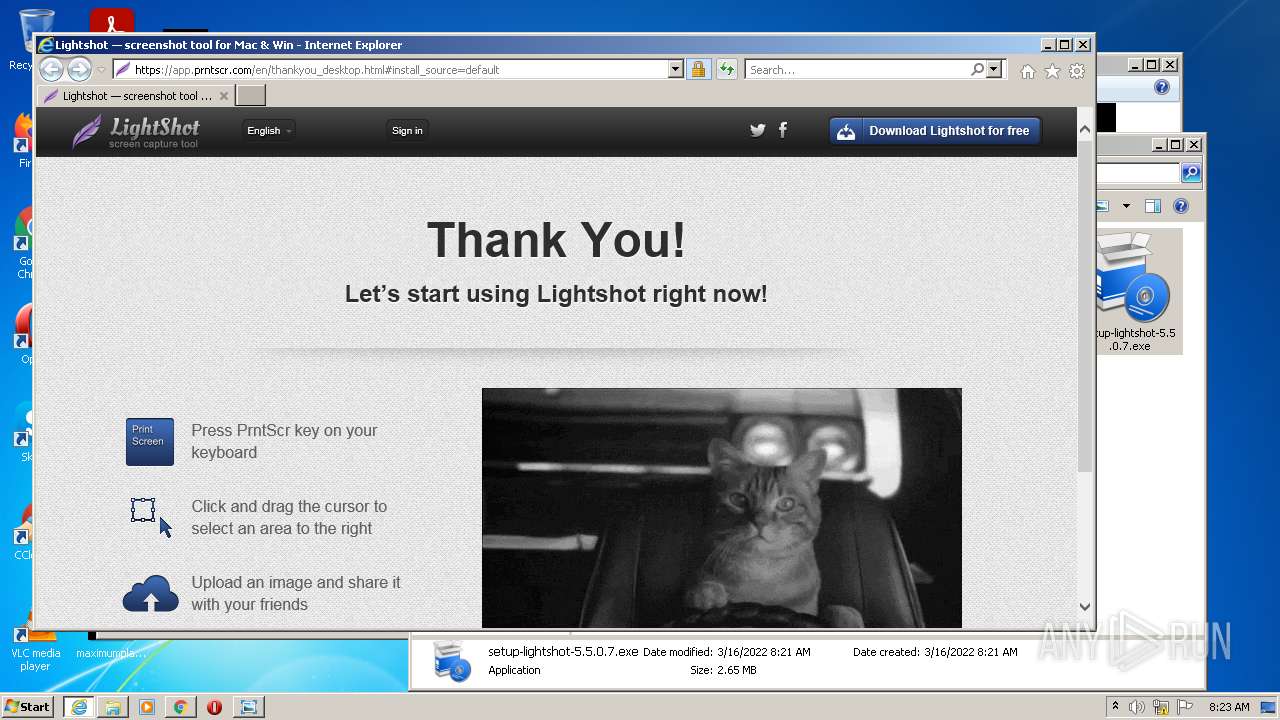Click the red Opera-style taskbar icon
1280x720 pixels.
(x=214, y=707)
